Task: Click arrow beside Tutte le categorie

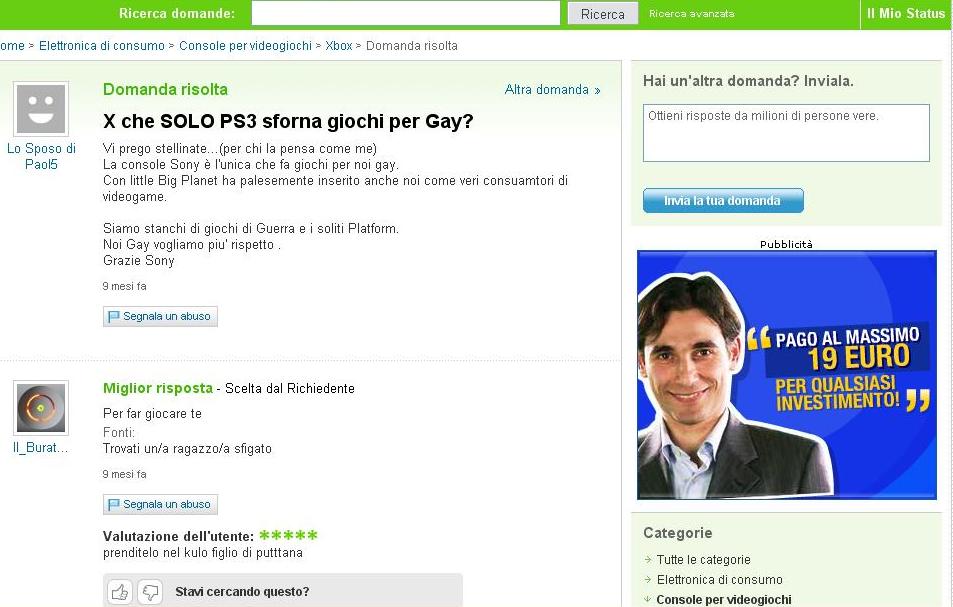Action: 648,560
